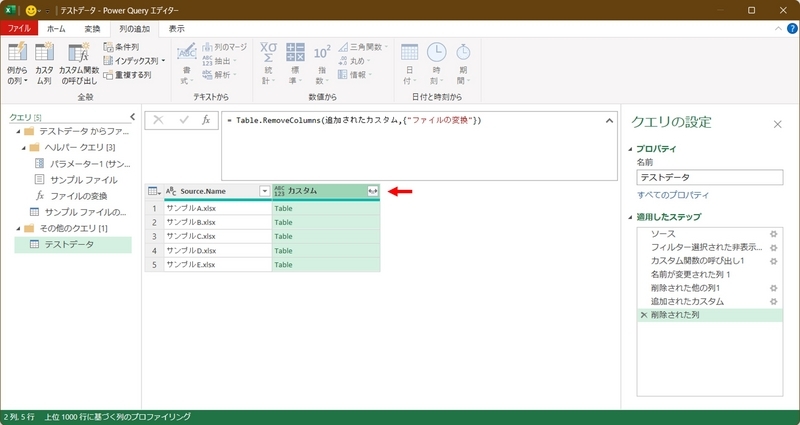Open the ファイル tab
This screenshot has width=800, height=425.
(19, 29)
